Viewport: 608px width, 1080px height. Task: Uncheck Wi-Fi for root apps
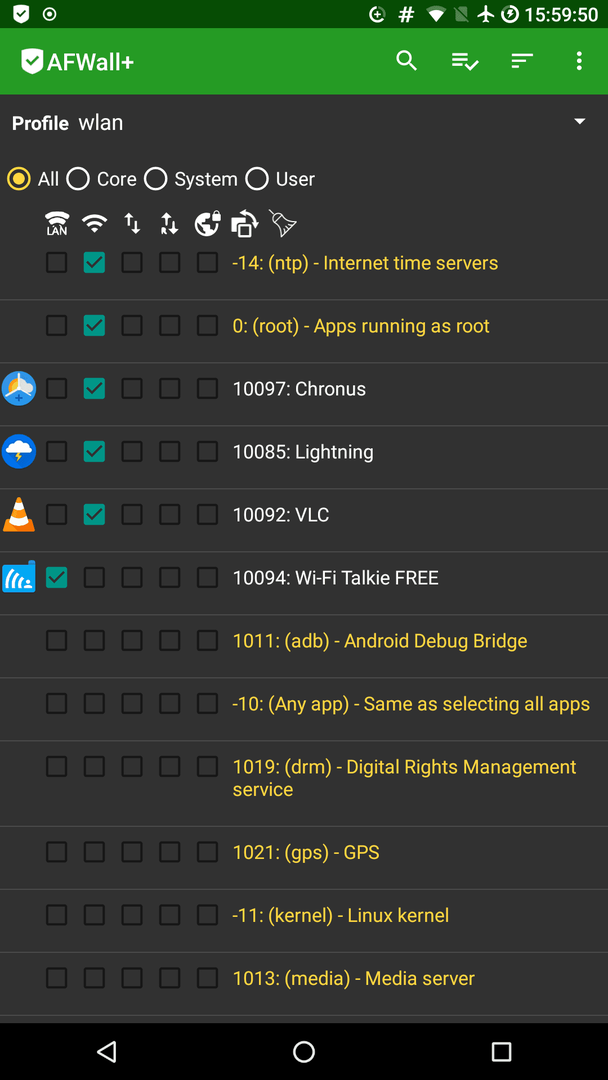(x=94, y=326)
